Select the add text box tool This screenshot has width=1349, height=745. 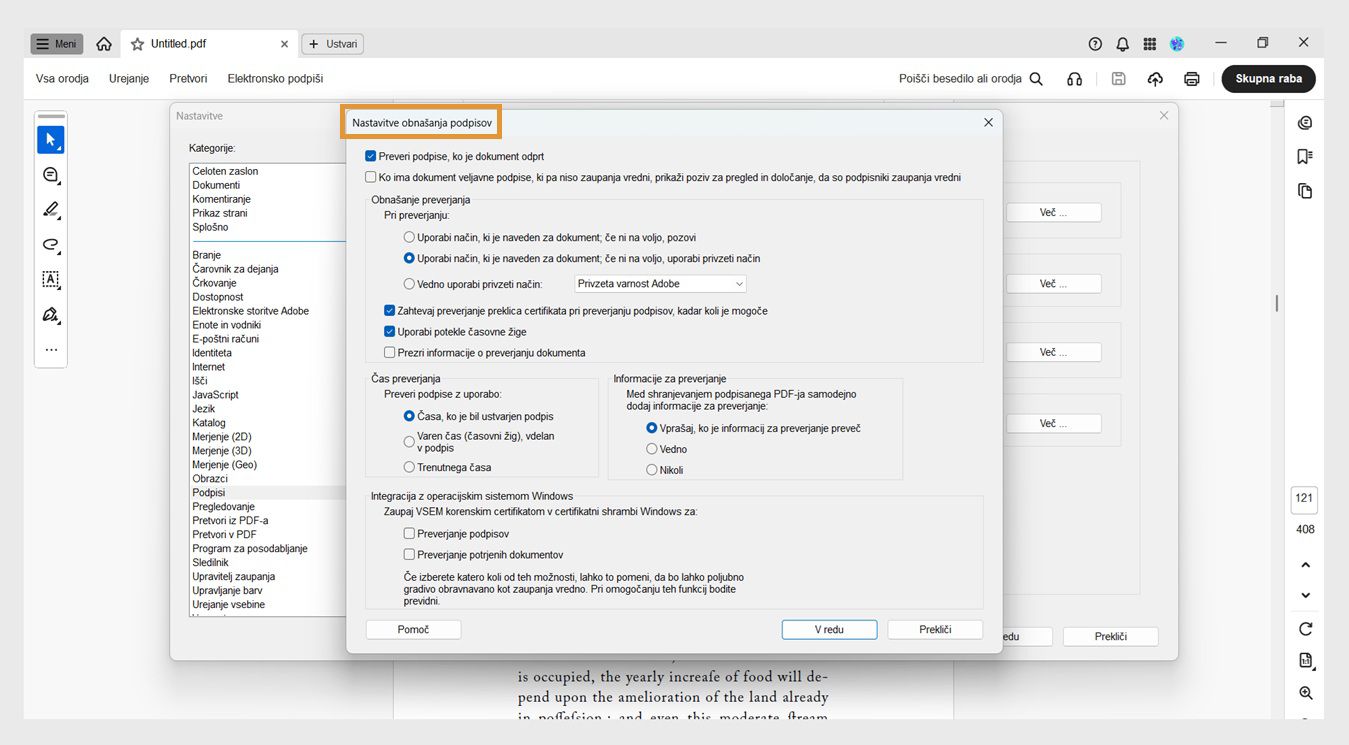(51, 280)
